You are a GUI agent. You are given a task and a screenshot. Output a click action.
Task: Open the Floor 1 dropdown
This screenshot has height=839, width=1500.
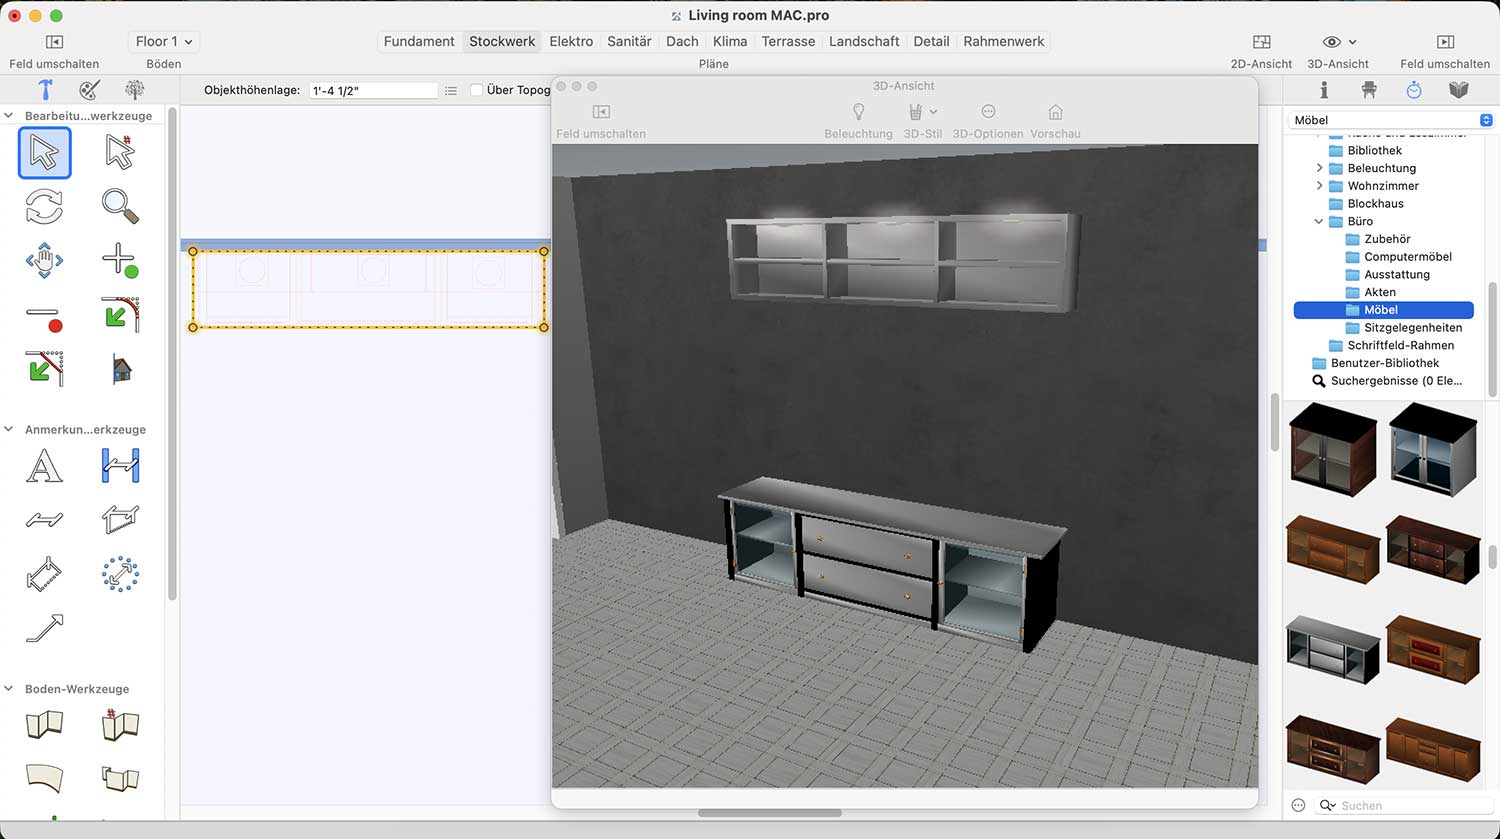(164, 41)
